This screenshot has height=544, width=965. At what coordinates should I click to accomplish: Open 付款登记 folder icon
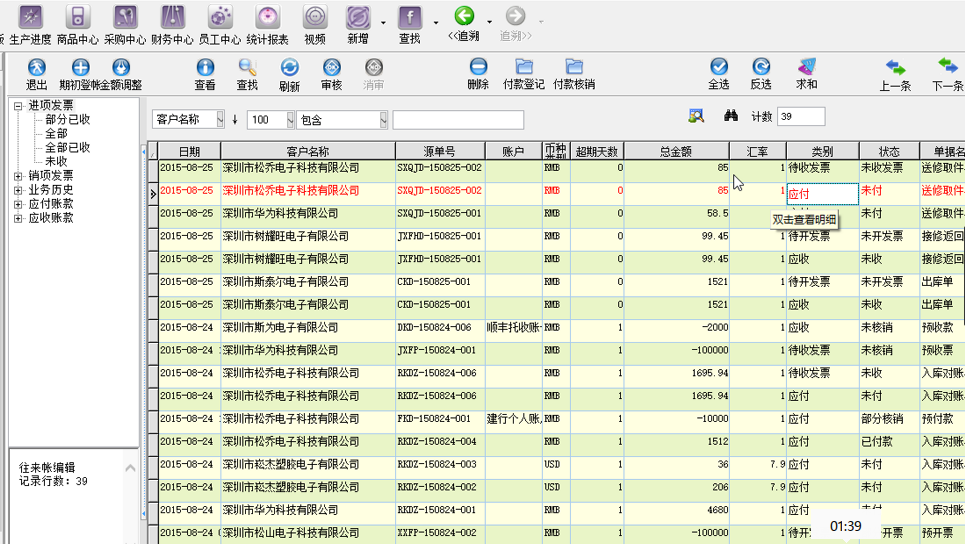[x=524, y=66]
